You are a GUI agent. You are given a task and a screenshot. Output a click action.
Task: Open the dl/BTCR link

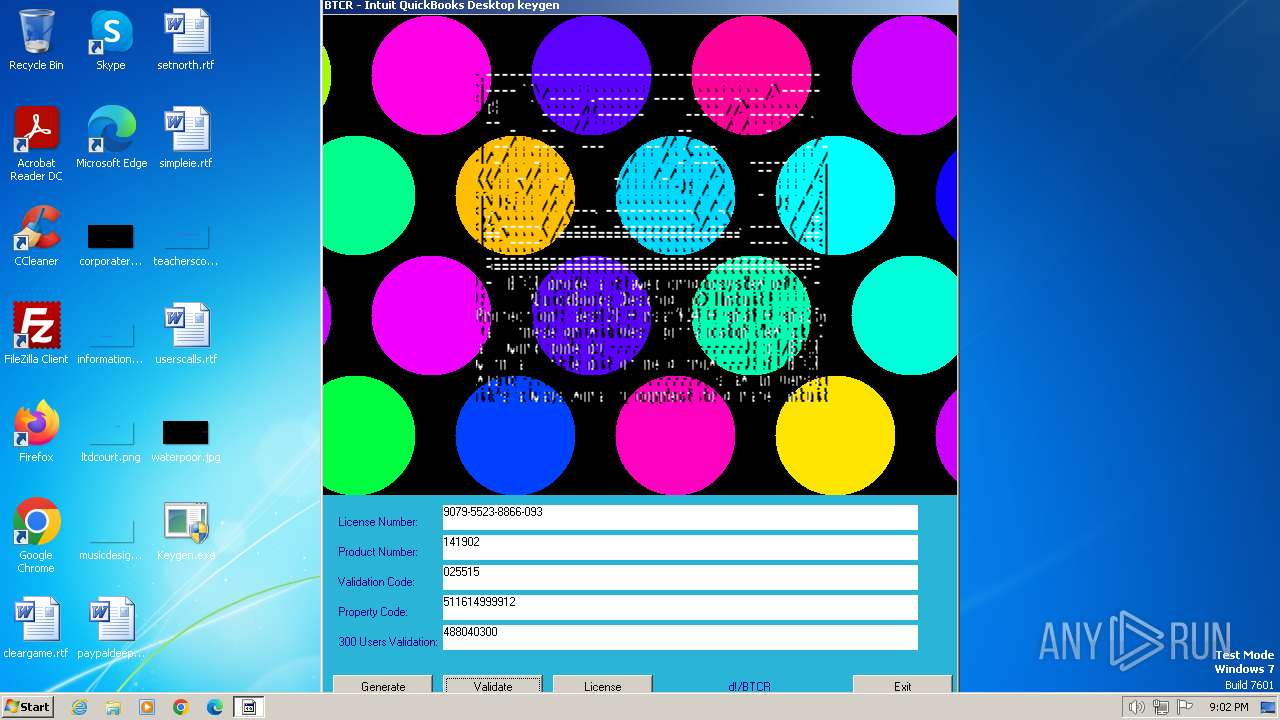[x=749, y=687]
